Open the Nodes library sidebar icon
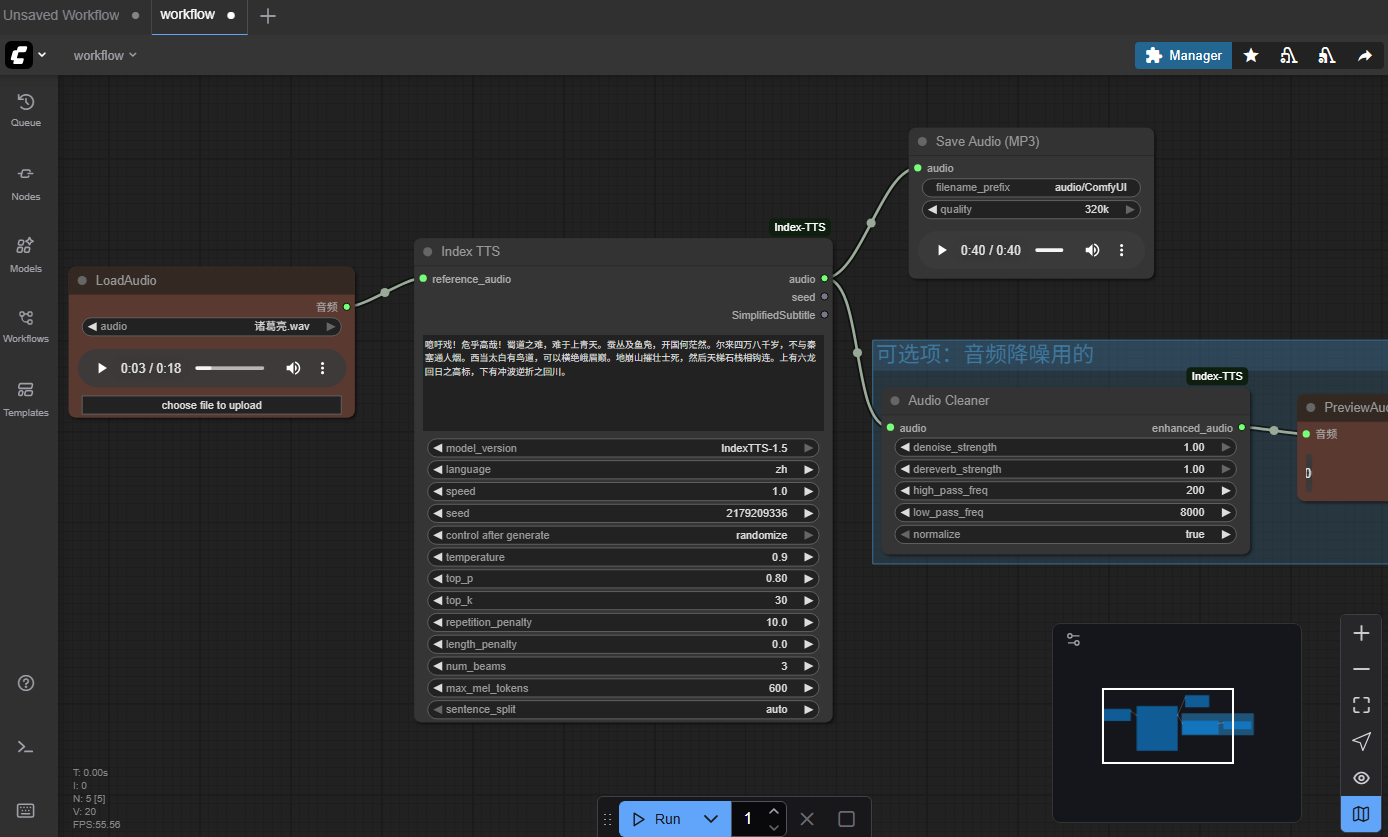The width and height of the screenshot is (1388, 837). pyautogui.click(x=26, y=181)
